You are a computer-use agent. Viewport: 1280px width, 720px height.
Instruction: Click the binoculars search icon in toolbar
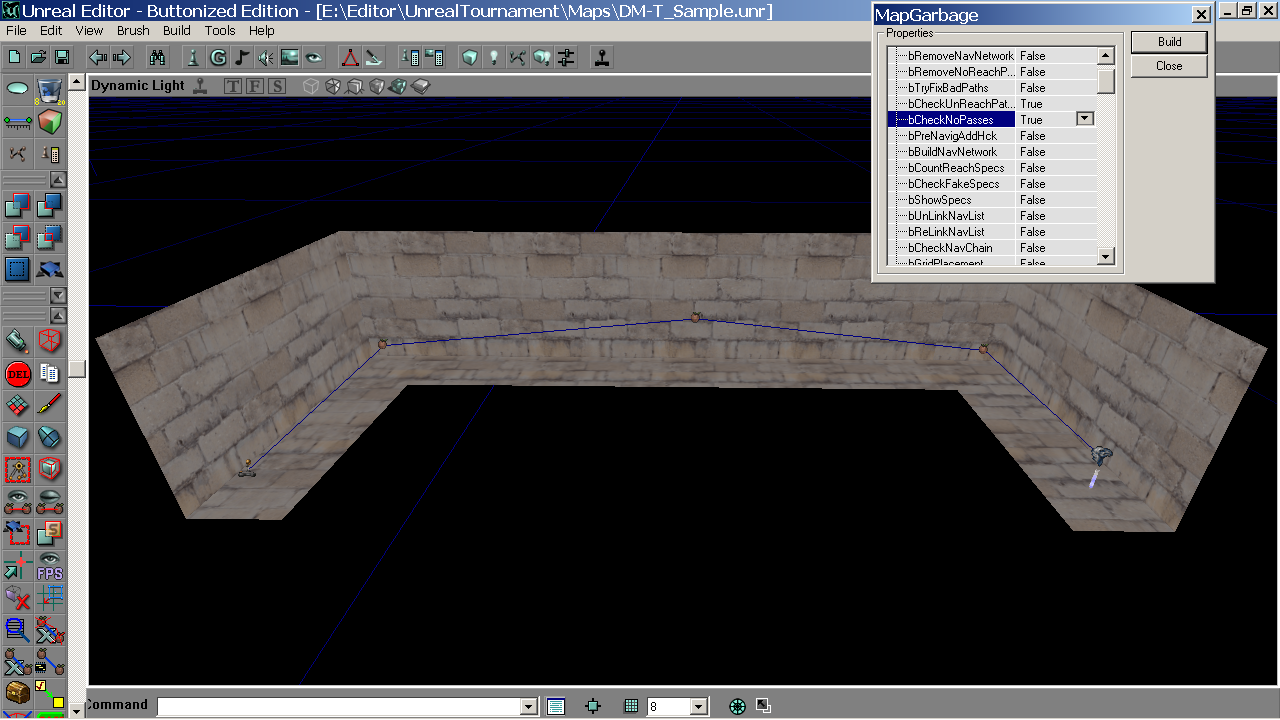point(157,57)
